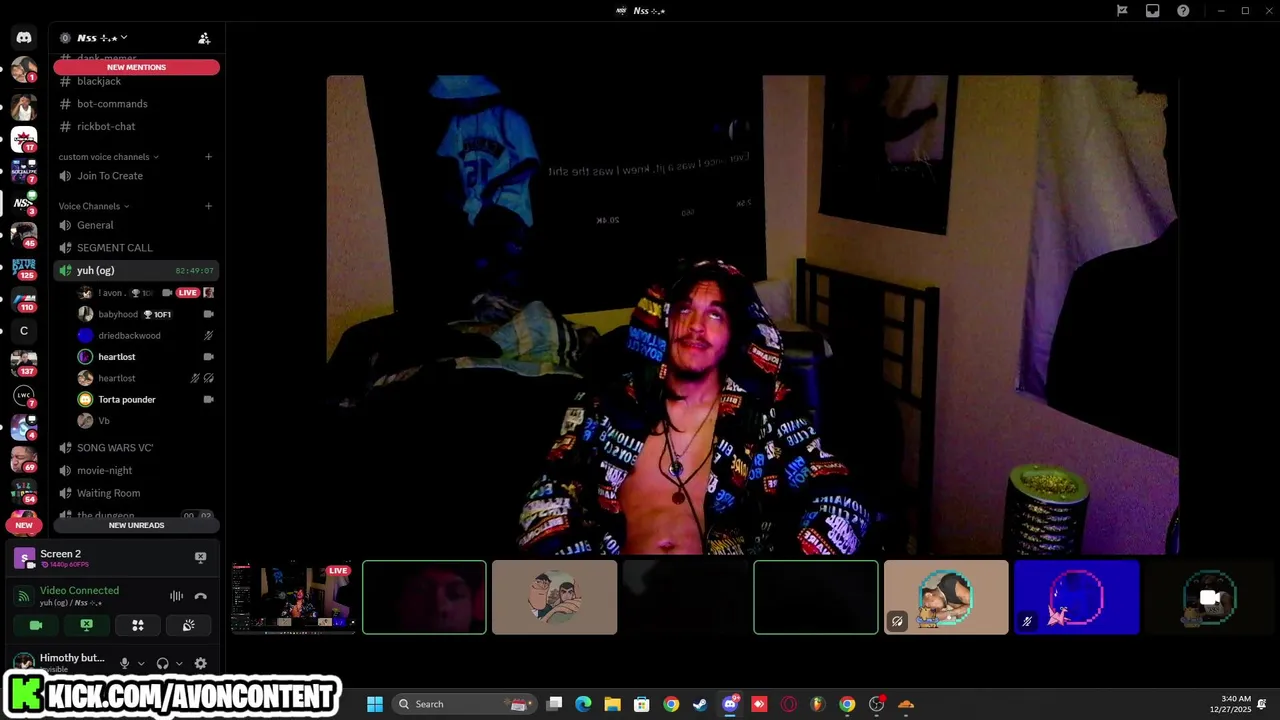Image resolution: width=1280 pixels, height=720 pixels.
Task: Open the Discord help question-mark icon
Action: click(x=1183, y=11)
